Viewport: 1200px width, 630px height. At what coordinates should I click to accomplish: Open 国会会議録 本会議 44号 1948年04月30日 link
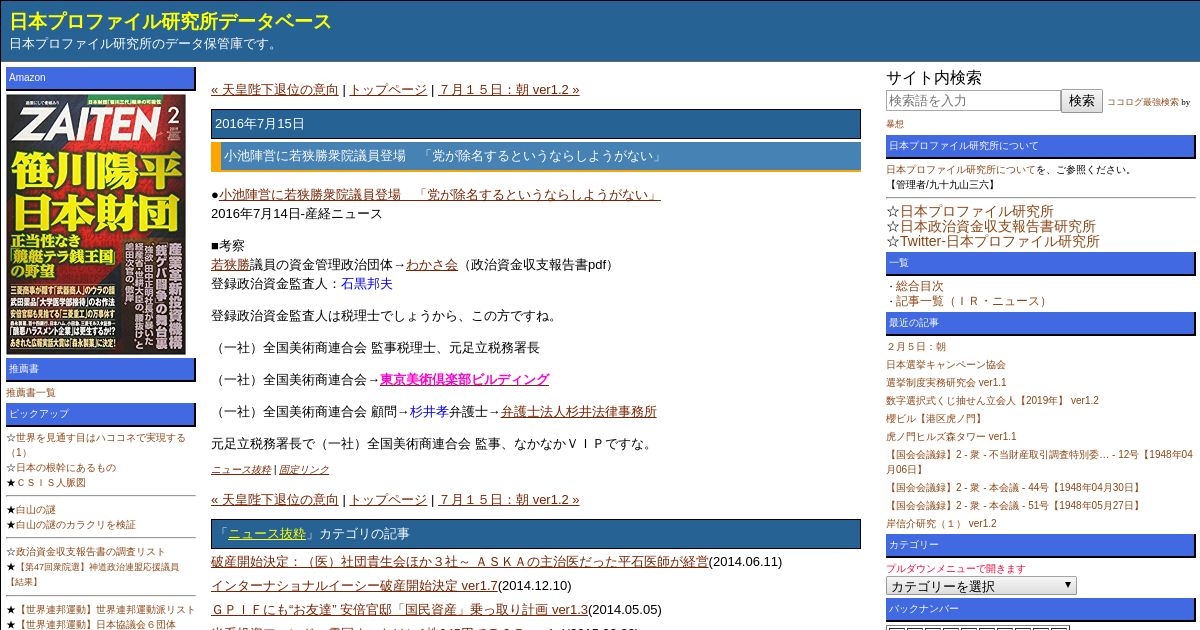[1014, 488]
